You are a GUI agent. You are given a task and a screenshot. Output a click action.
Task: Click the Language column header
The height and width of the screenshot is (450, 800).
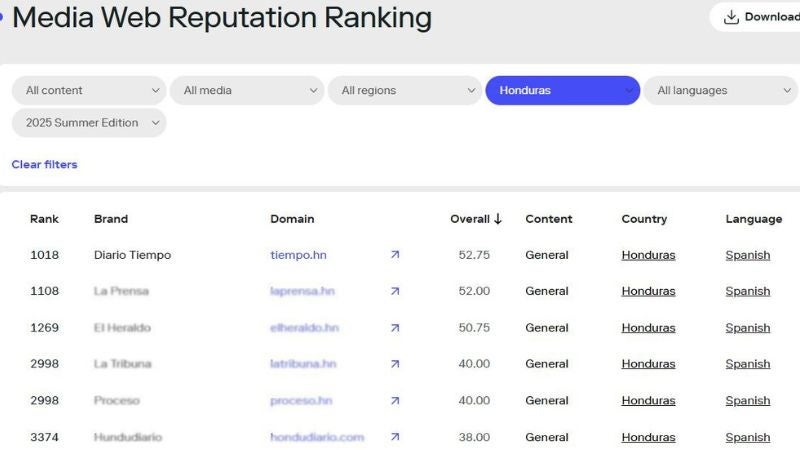(754, 219)
